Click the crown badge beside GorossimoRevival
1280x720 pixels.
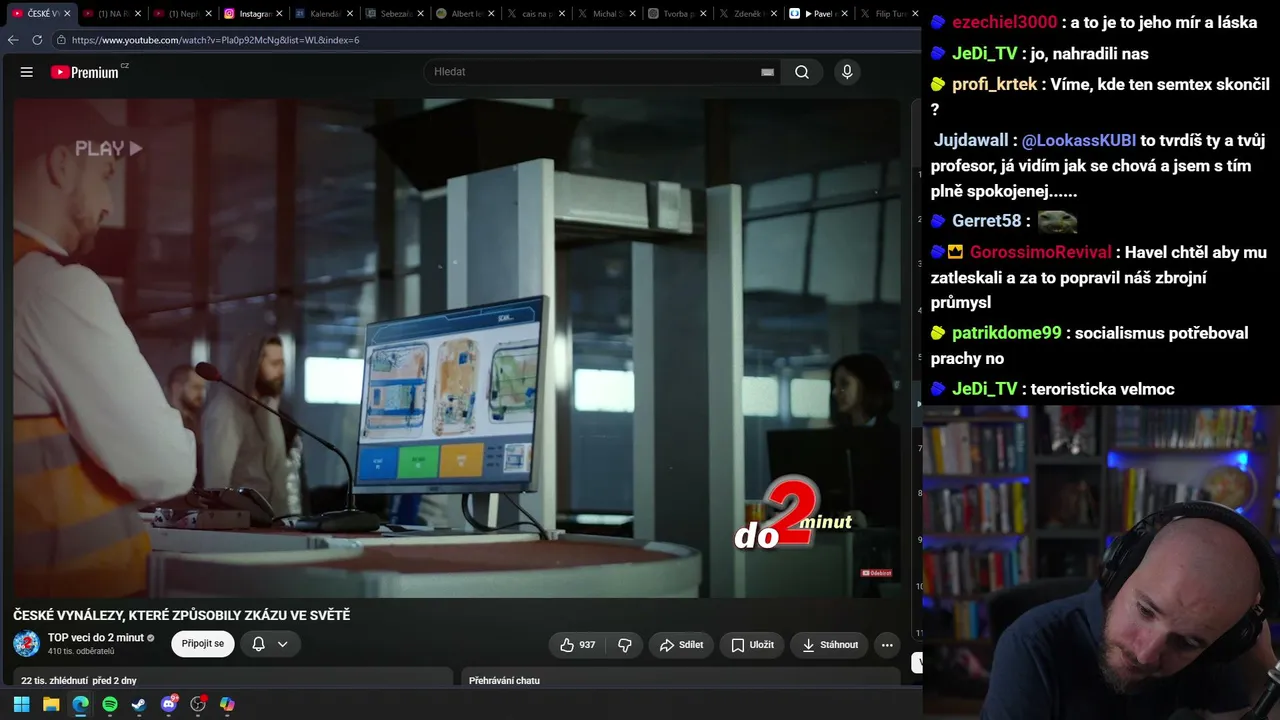coord(956,252)
